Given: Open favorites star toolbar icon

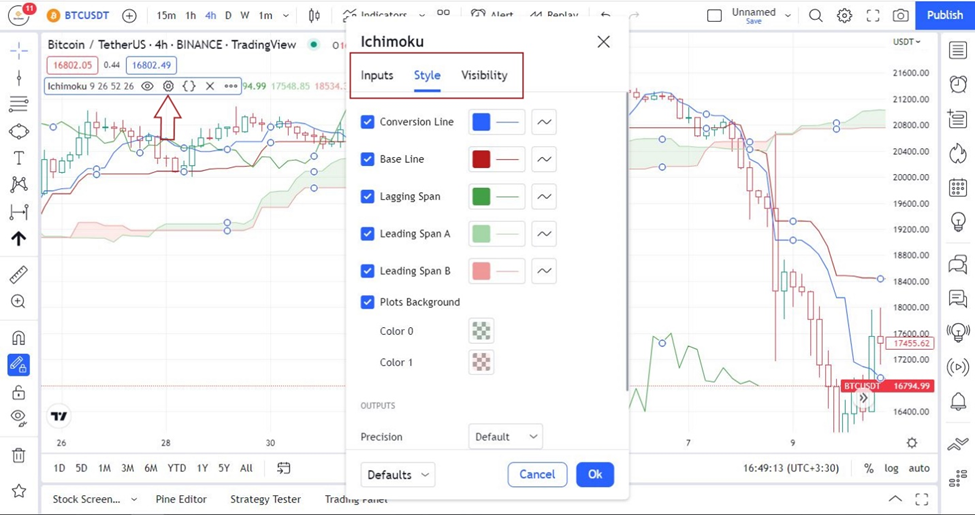Looking at the screenshot, I should (x=19, y=491).
